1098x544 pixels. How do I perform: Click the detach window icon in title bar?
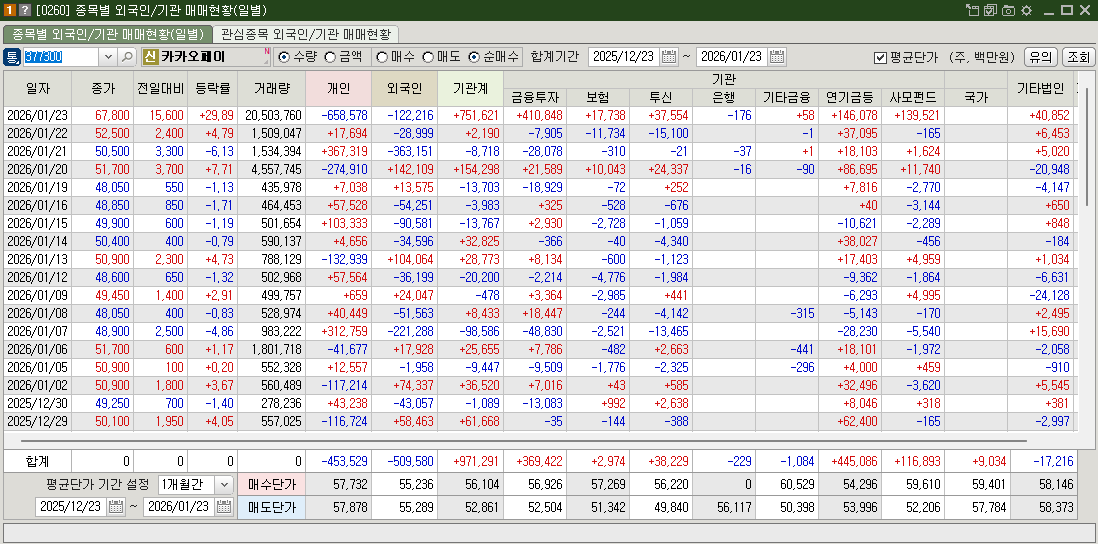[x=972, y=11]
